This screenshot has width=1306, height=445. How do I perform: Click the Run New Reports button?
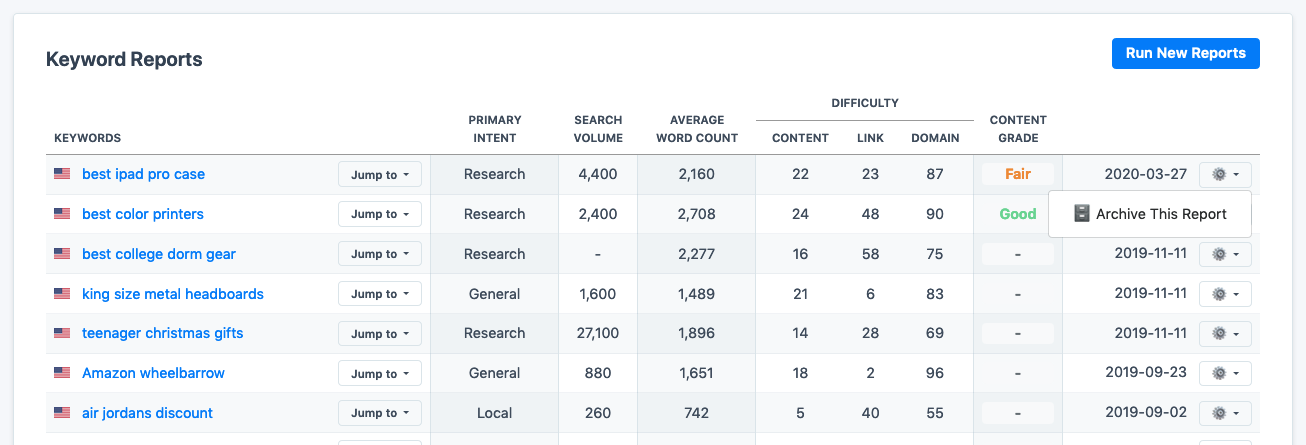pos(1185,54)
